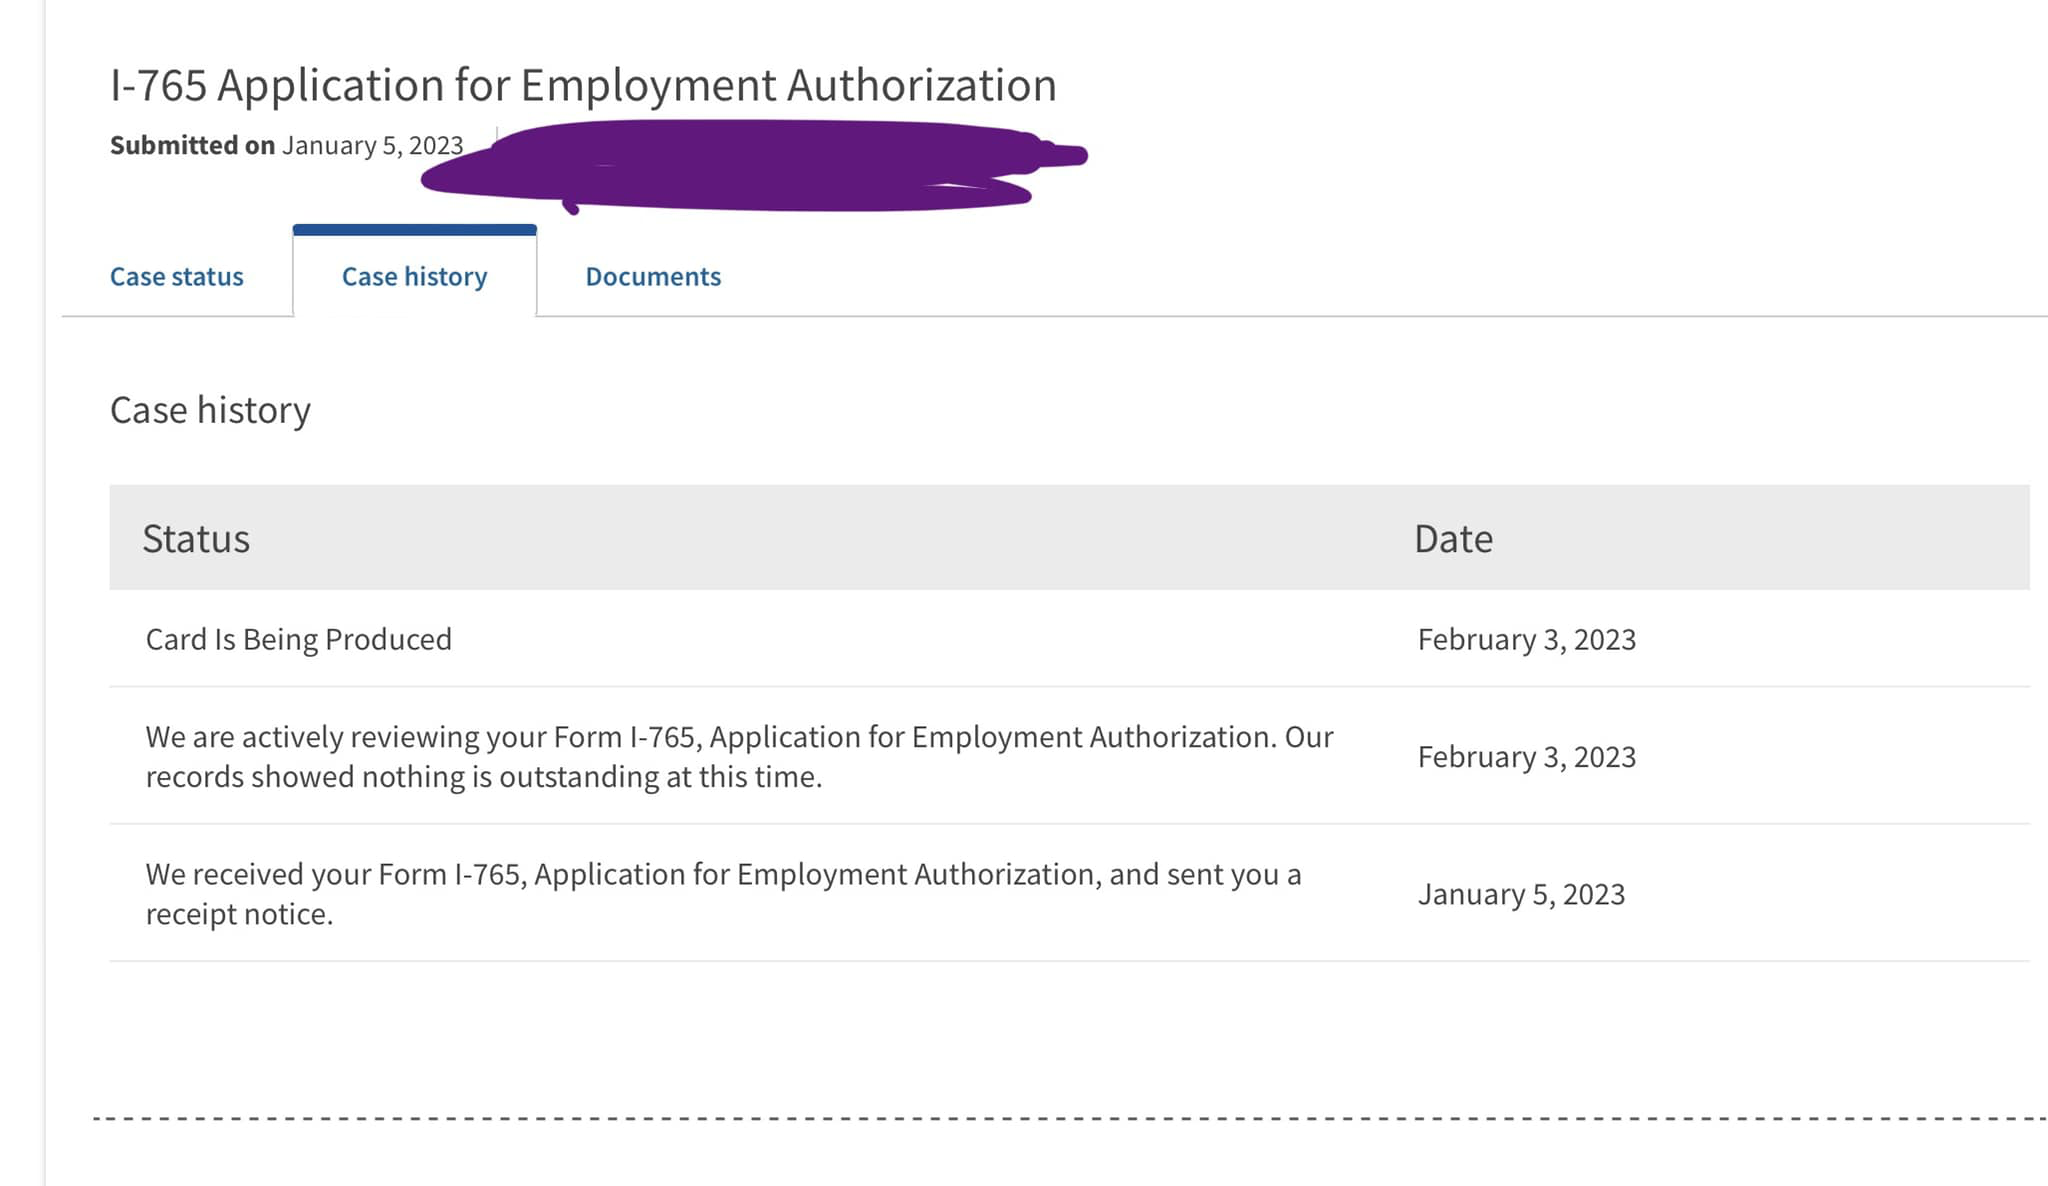Screen dimensions: 2048x1186
Task: Select the Case history tab
Action: (x=414, y=276)
